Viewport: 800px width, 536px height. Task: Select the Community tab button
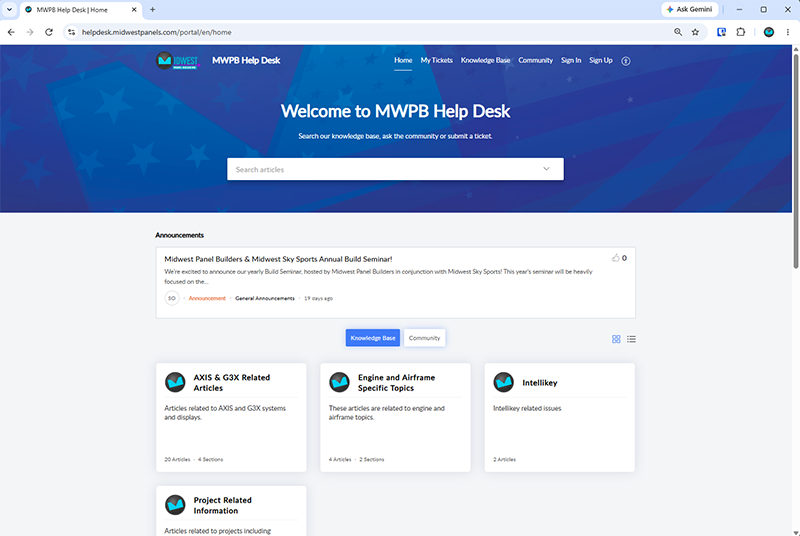424,338
